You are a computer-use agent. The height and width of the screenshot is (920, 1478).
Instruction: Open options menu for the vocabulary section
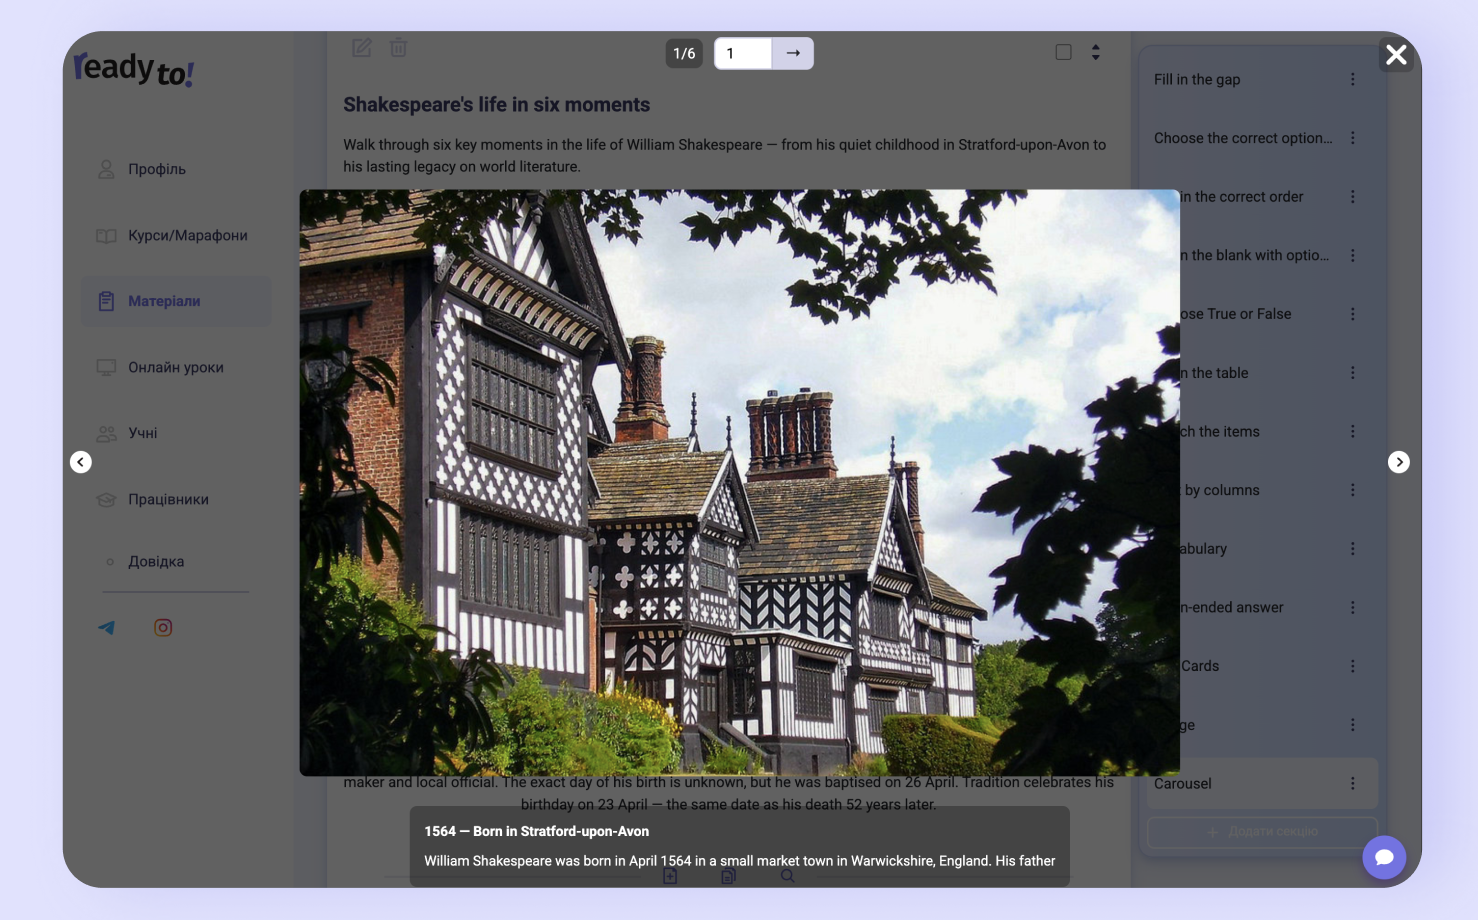(1353, 549)
